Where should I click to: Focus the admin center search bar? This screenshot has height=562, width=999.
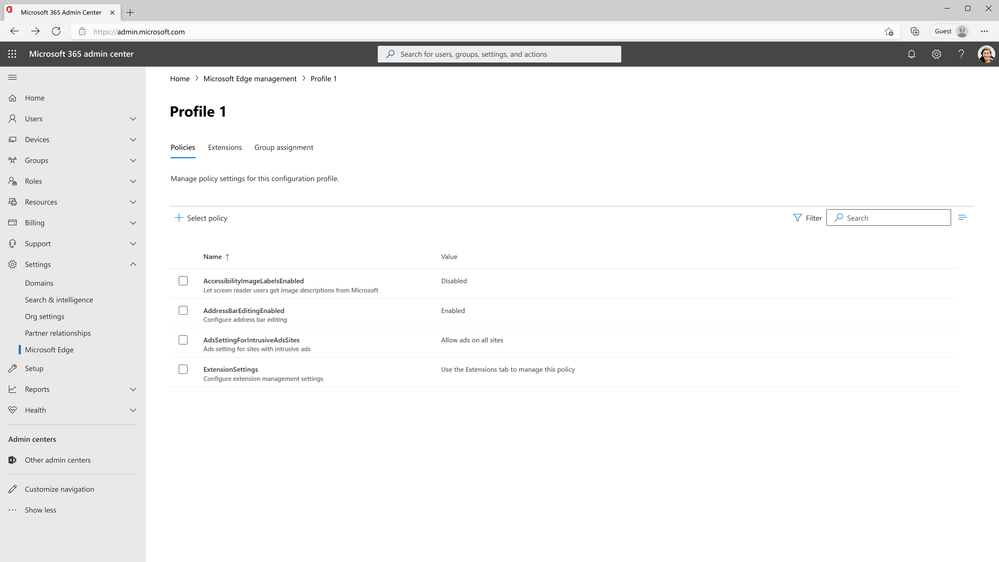coord(500,54)
